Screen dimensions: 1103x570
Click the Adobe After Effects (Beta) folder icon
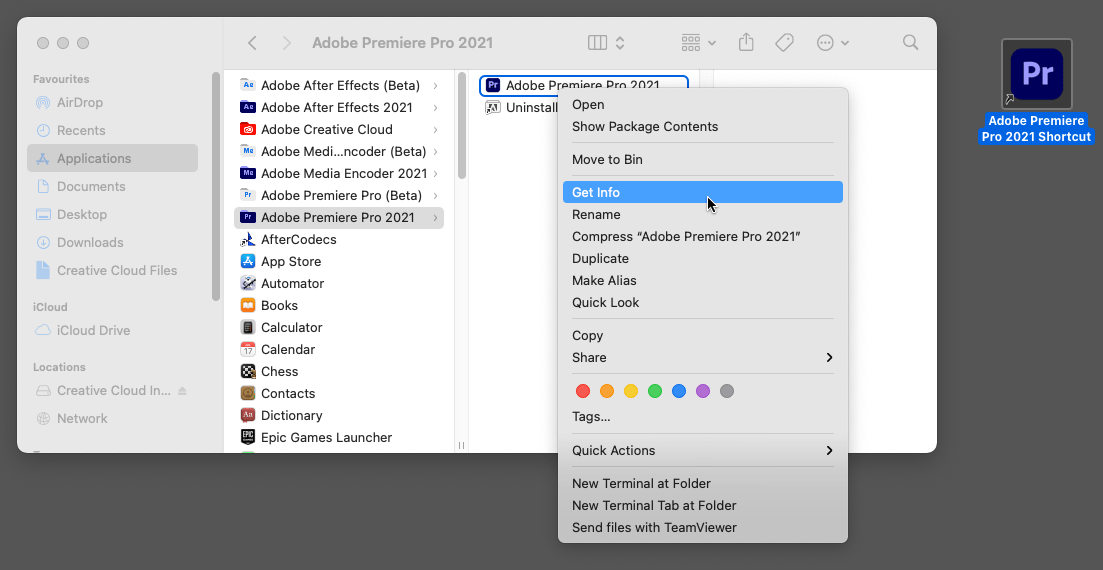tap(248, 85)
